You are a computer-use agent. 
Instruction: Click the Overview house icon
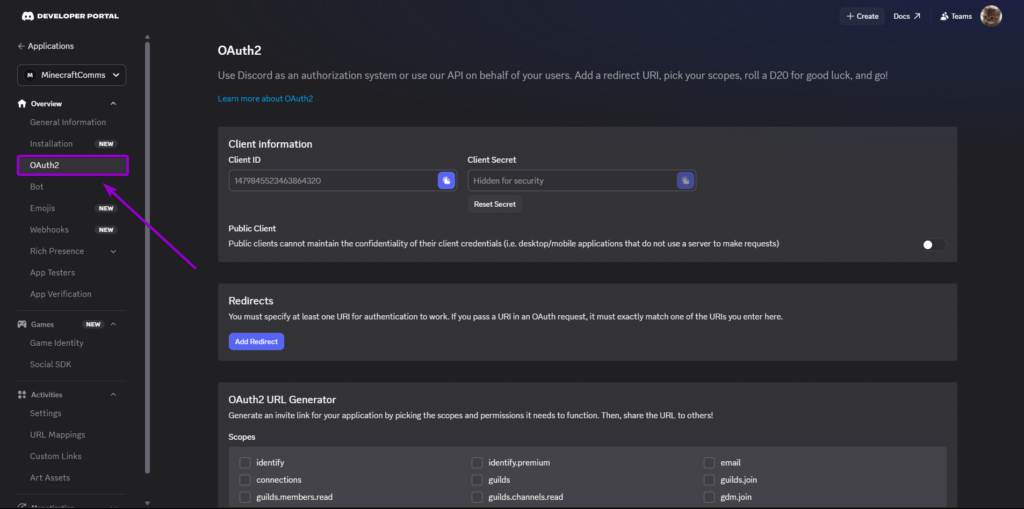(22, 104)
